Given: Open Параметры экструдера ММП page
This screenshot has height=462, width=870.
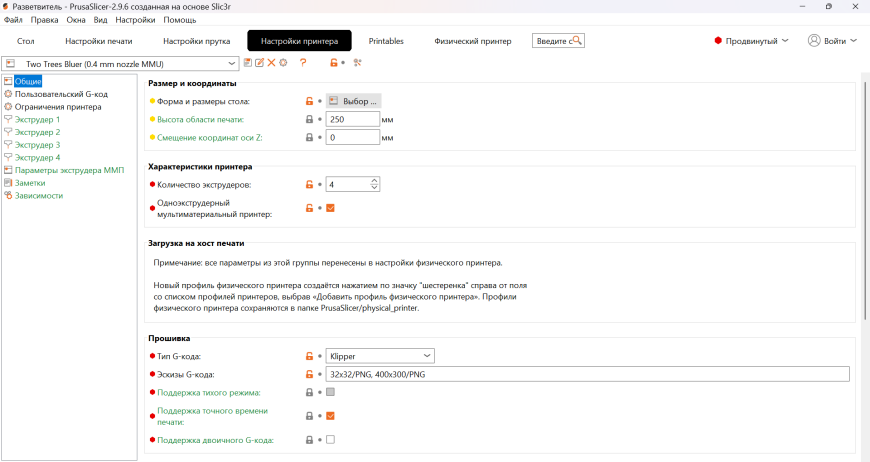Looking at the screenshot, I should (69, 170).
